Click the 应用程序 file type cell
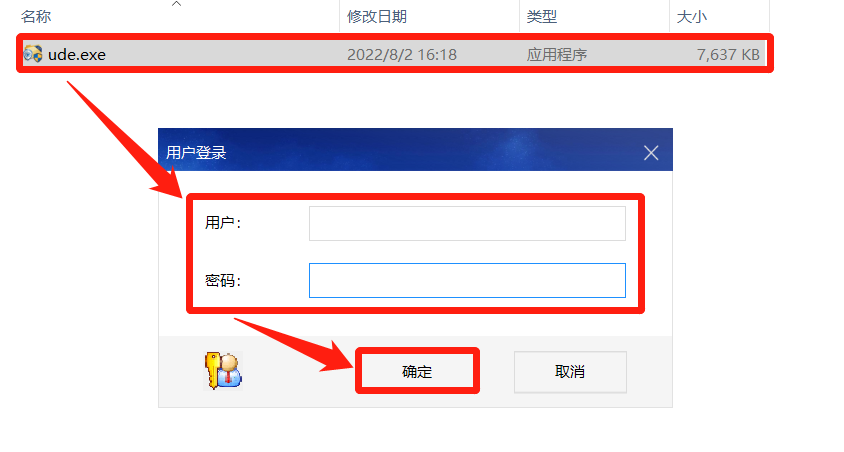 coord(557,54)
